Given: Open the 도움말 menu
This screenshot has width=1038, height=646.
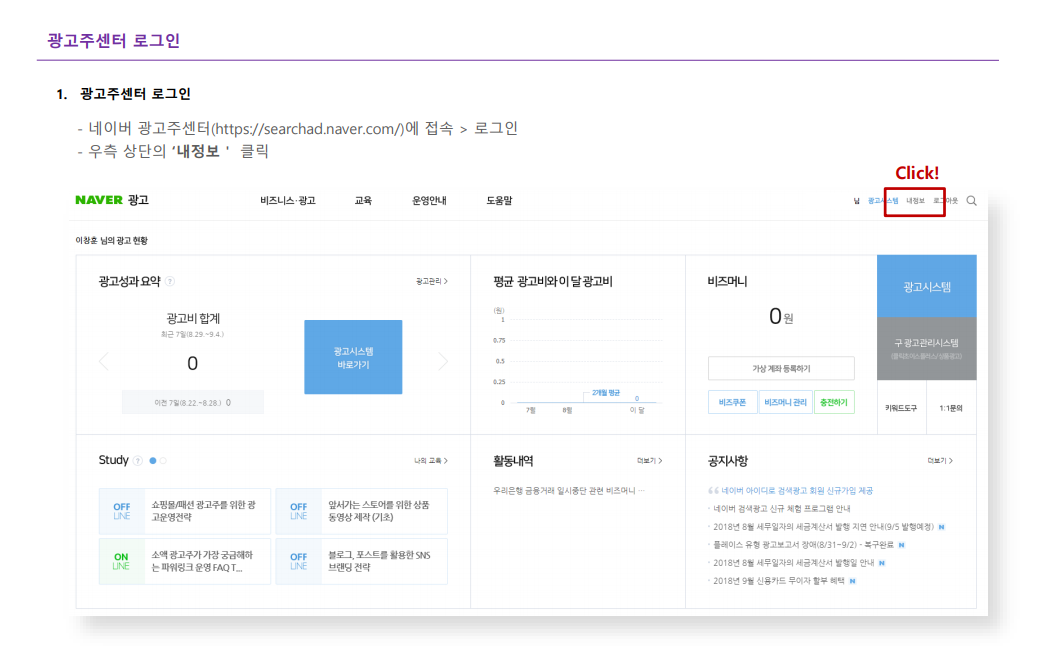Looking at the screenshot, I should pos(499,201).
